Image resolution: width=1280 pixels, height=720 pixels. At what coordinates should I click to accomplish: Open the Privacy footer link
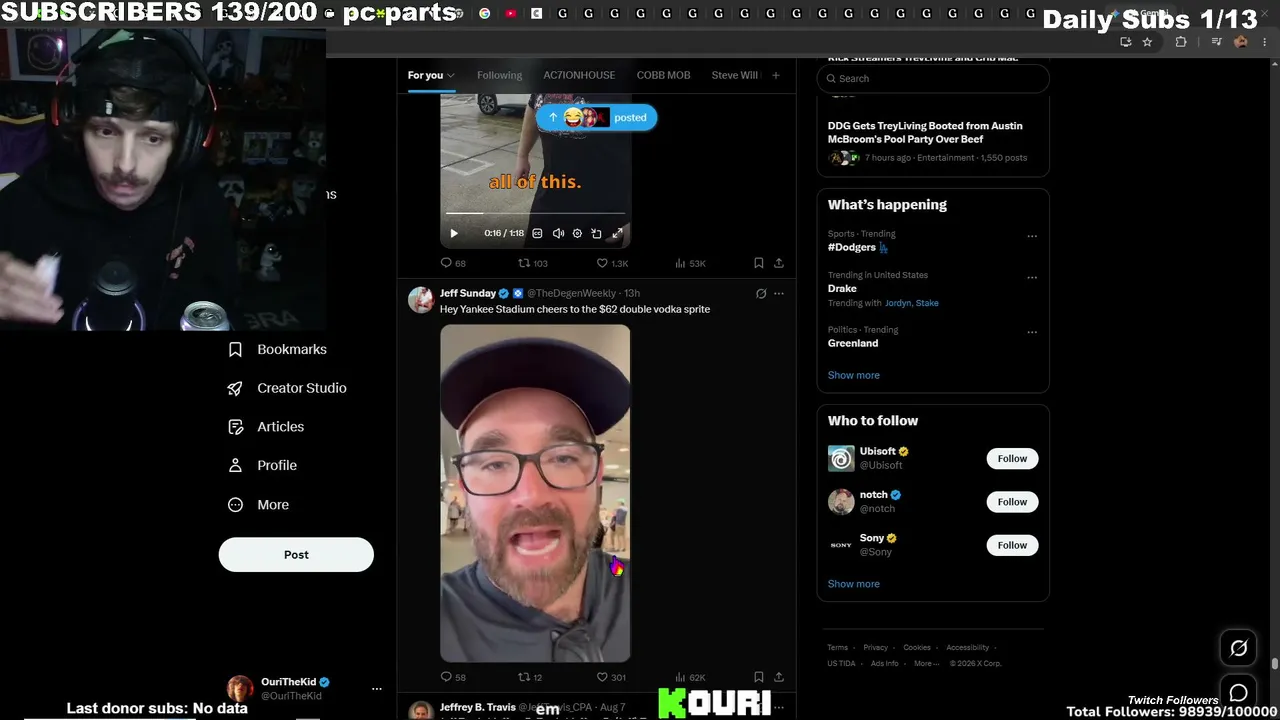(875, 647)
